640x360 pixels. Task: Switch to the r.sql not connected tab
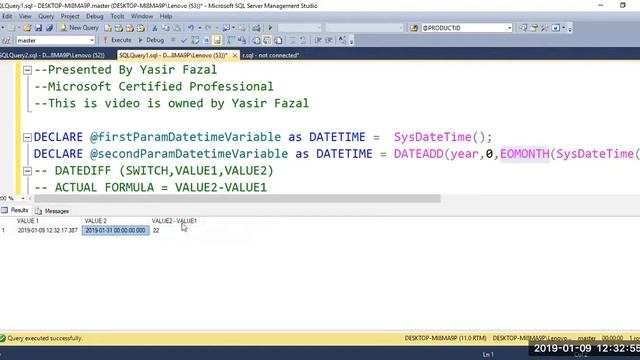271,55
